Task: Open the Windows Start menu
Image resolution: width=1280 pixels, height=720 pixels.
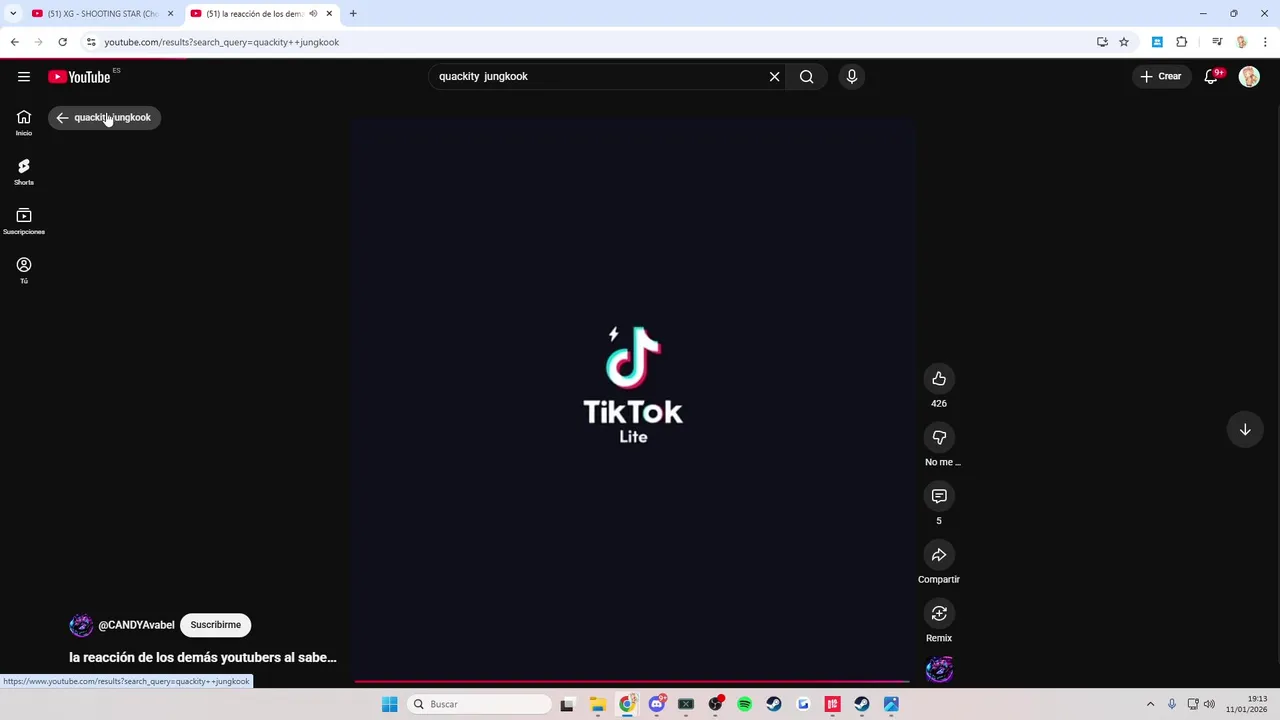Action: coord(390,704)
